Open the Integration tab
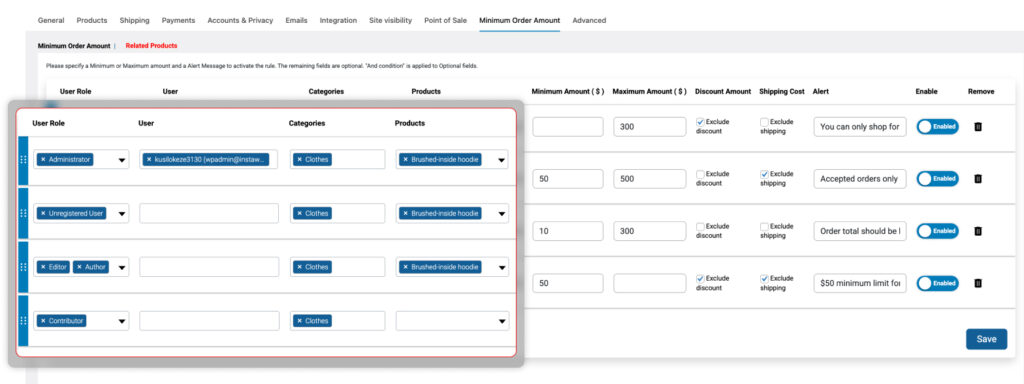 coord(338,20)
